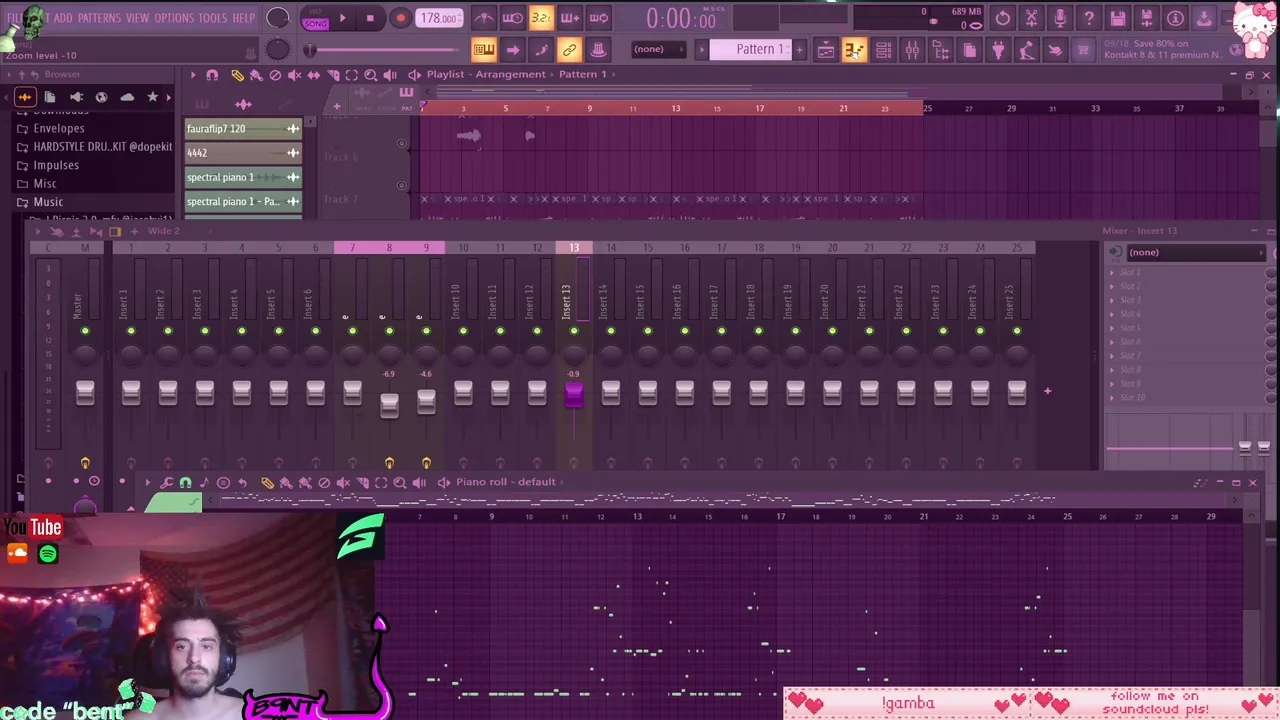1280x720 pixels.
Task: Click the save project floppy icon
Action: [1118, 18]
